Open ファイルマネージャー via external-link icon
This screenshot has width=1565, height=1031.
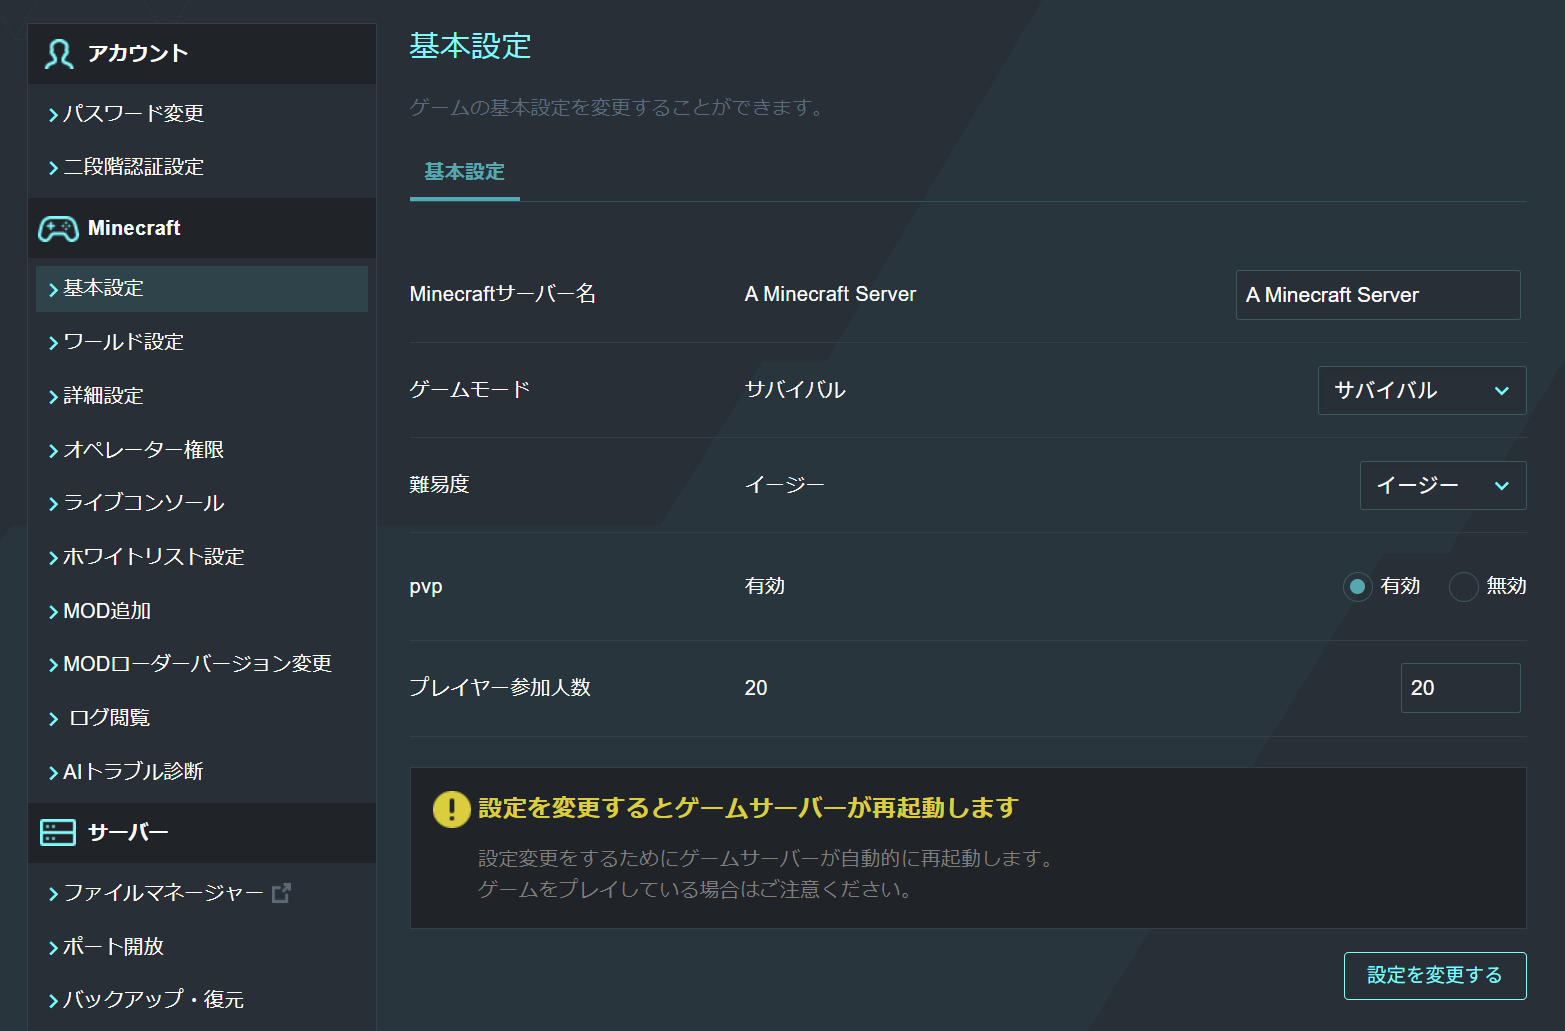(x=283, y=893)
